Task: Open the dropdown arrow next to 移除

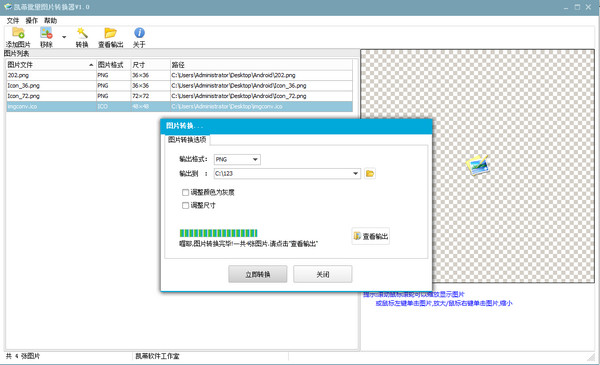Action: (64, 37)
